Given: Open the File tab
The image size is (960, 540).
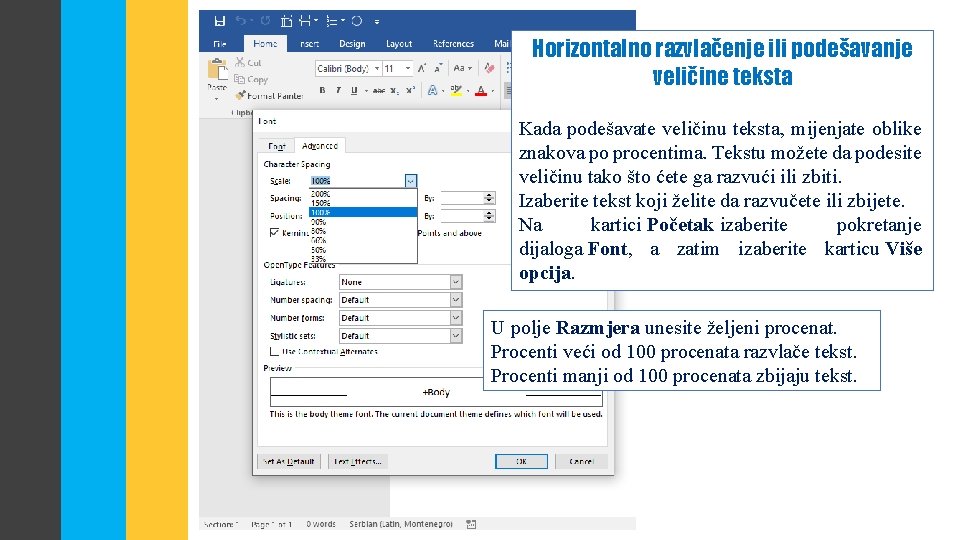Looking at the screenshot, I should click(x=220, y=43).
